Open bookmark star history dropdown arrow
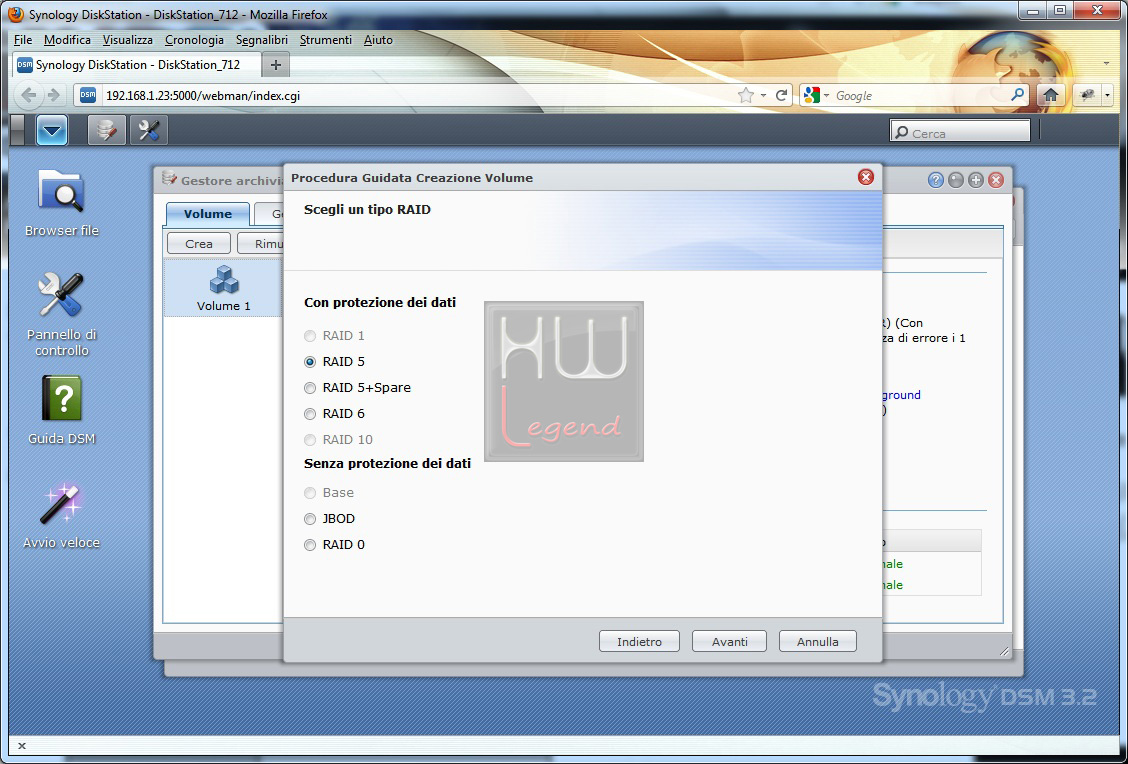Viewport: 1128px width, 764px height. click(763, 95)
